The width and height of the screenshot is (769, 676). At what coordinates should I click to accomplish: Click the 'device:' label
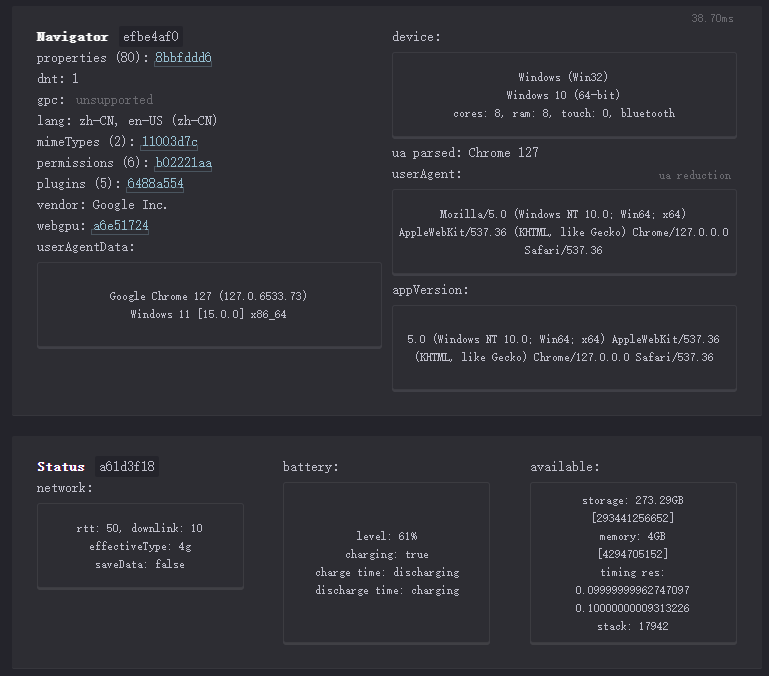tap(416, 37)
